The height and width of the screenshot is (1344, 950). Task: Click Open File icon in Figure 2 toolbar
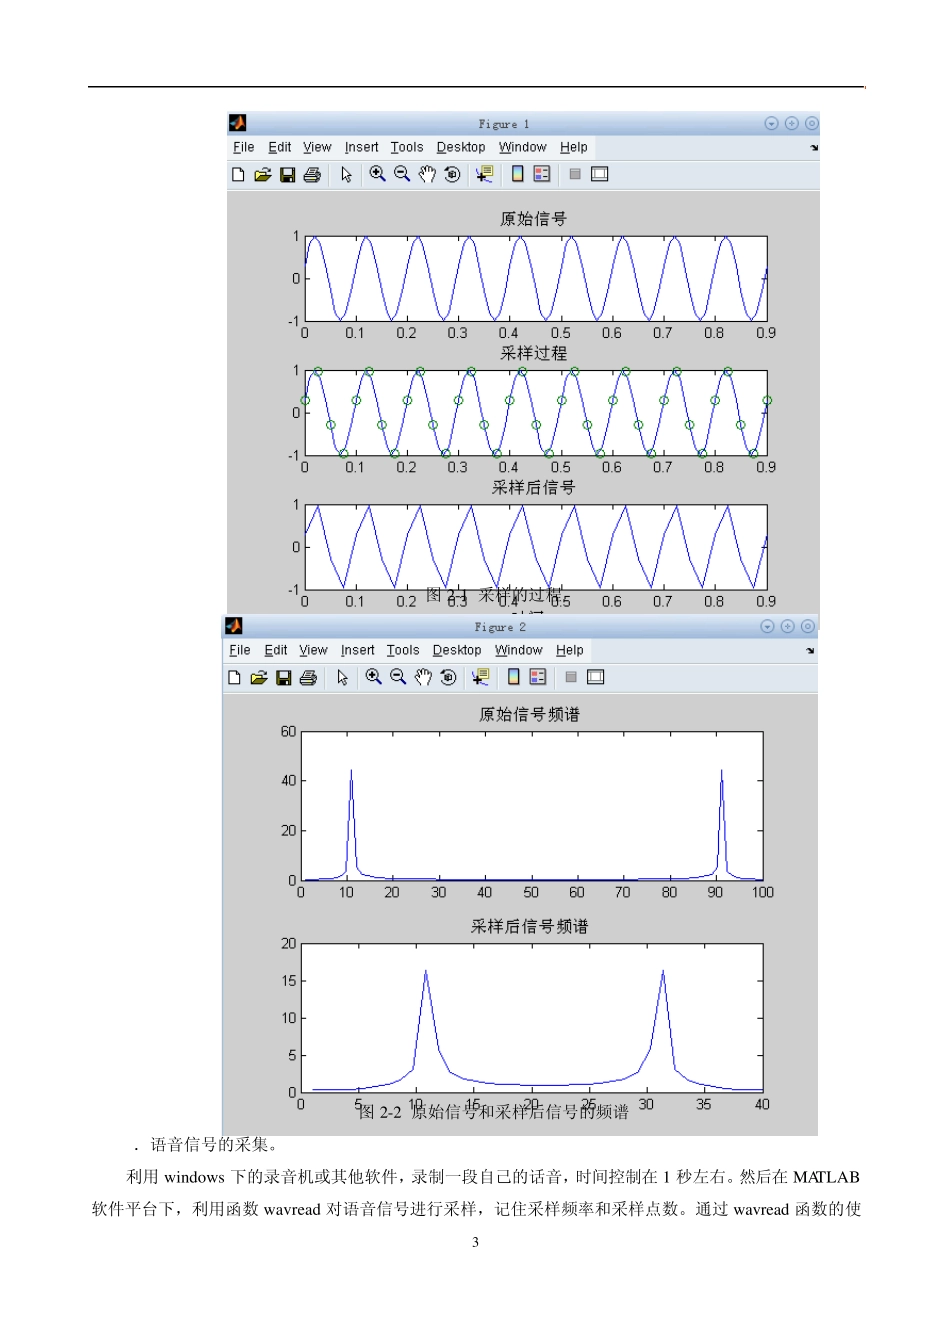[259, 677]
